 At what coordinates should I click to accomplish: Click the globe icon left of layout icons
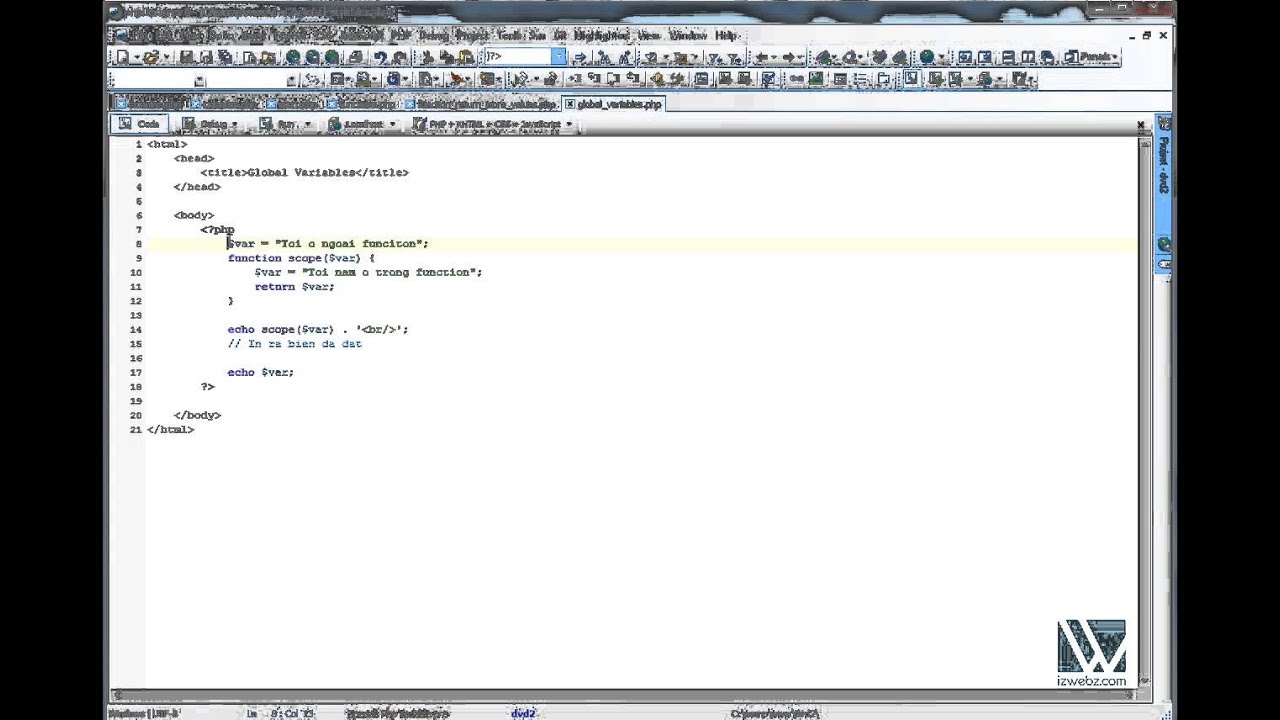[927, 57]
